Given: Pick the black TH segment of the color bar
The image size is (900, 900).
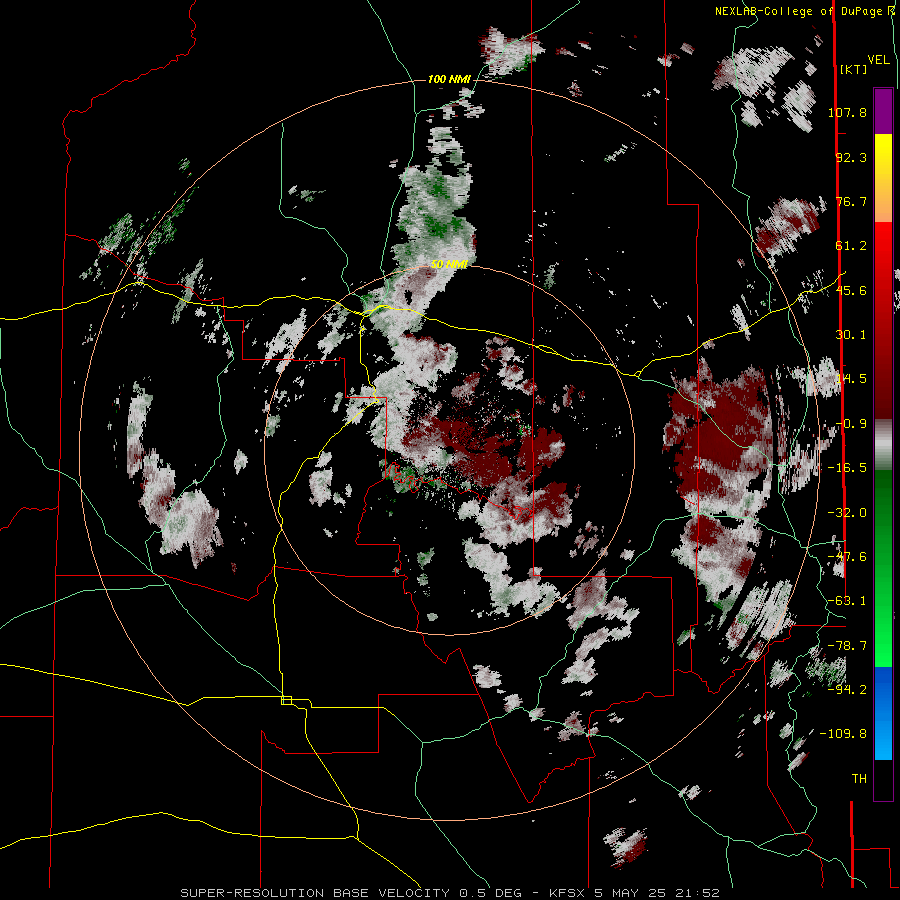Looking at the screenshot, I should click(883, 780).
